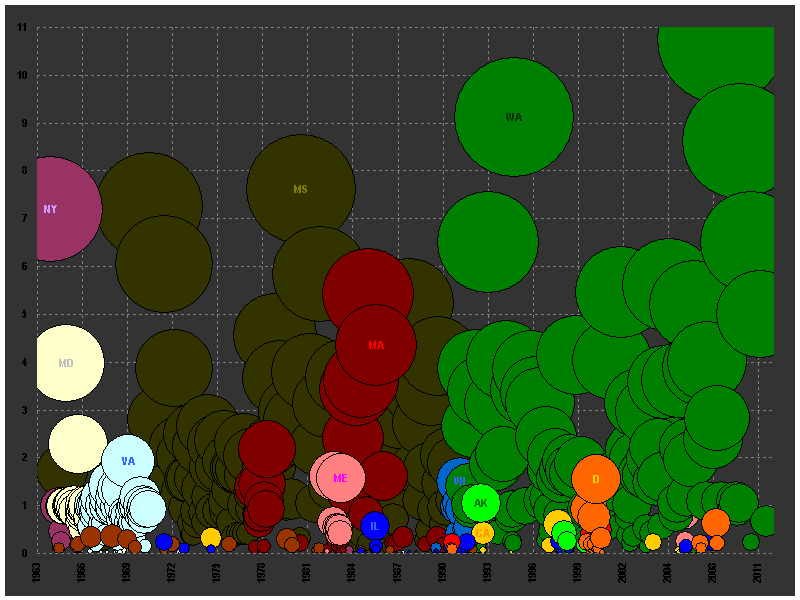
Task: Select the large green WA bubble
Action: pyautogui.click(x=514, y=117)
